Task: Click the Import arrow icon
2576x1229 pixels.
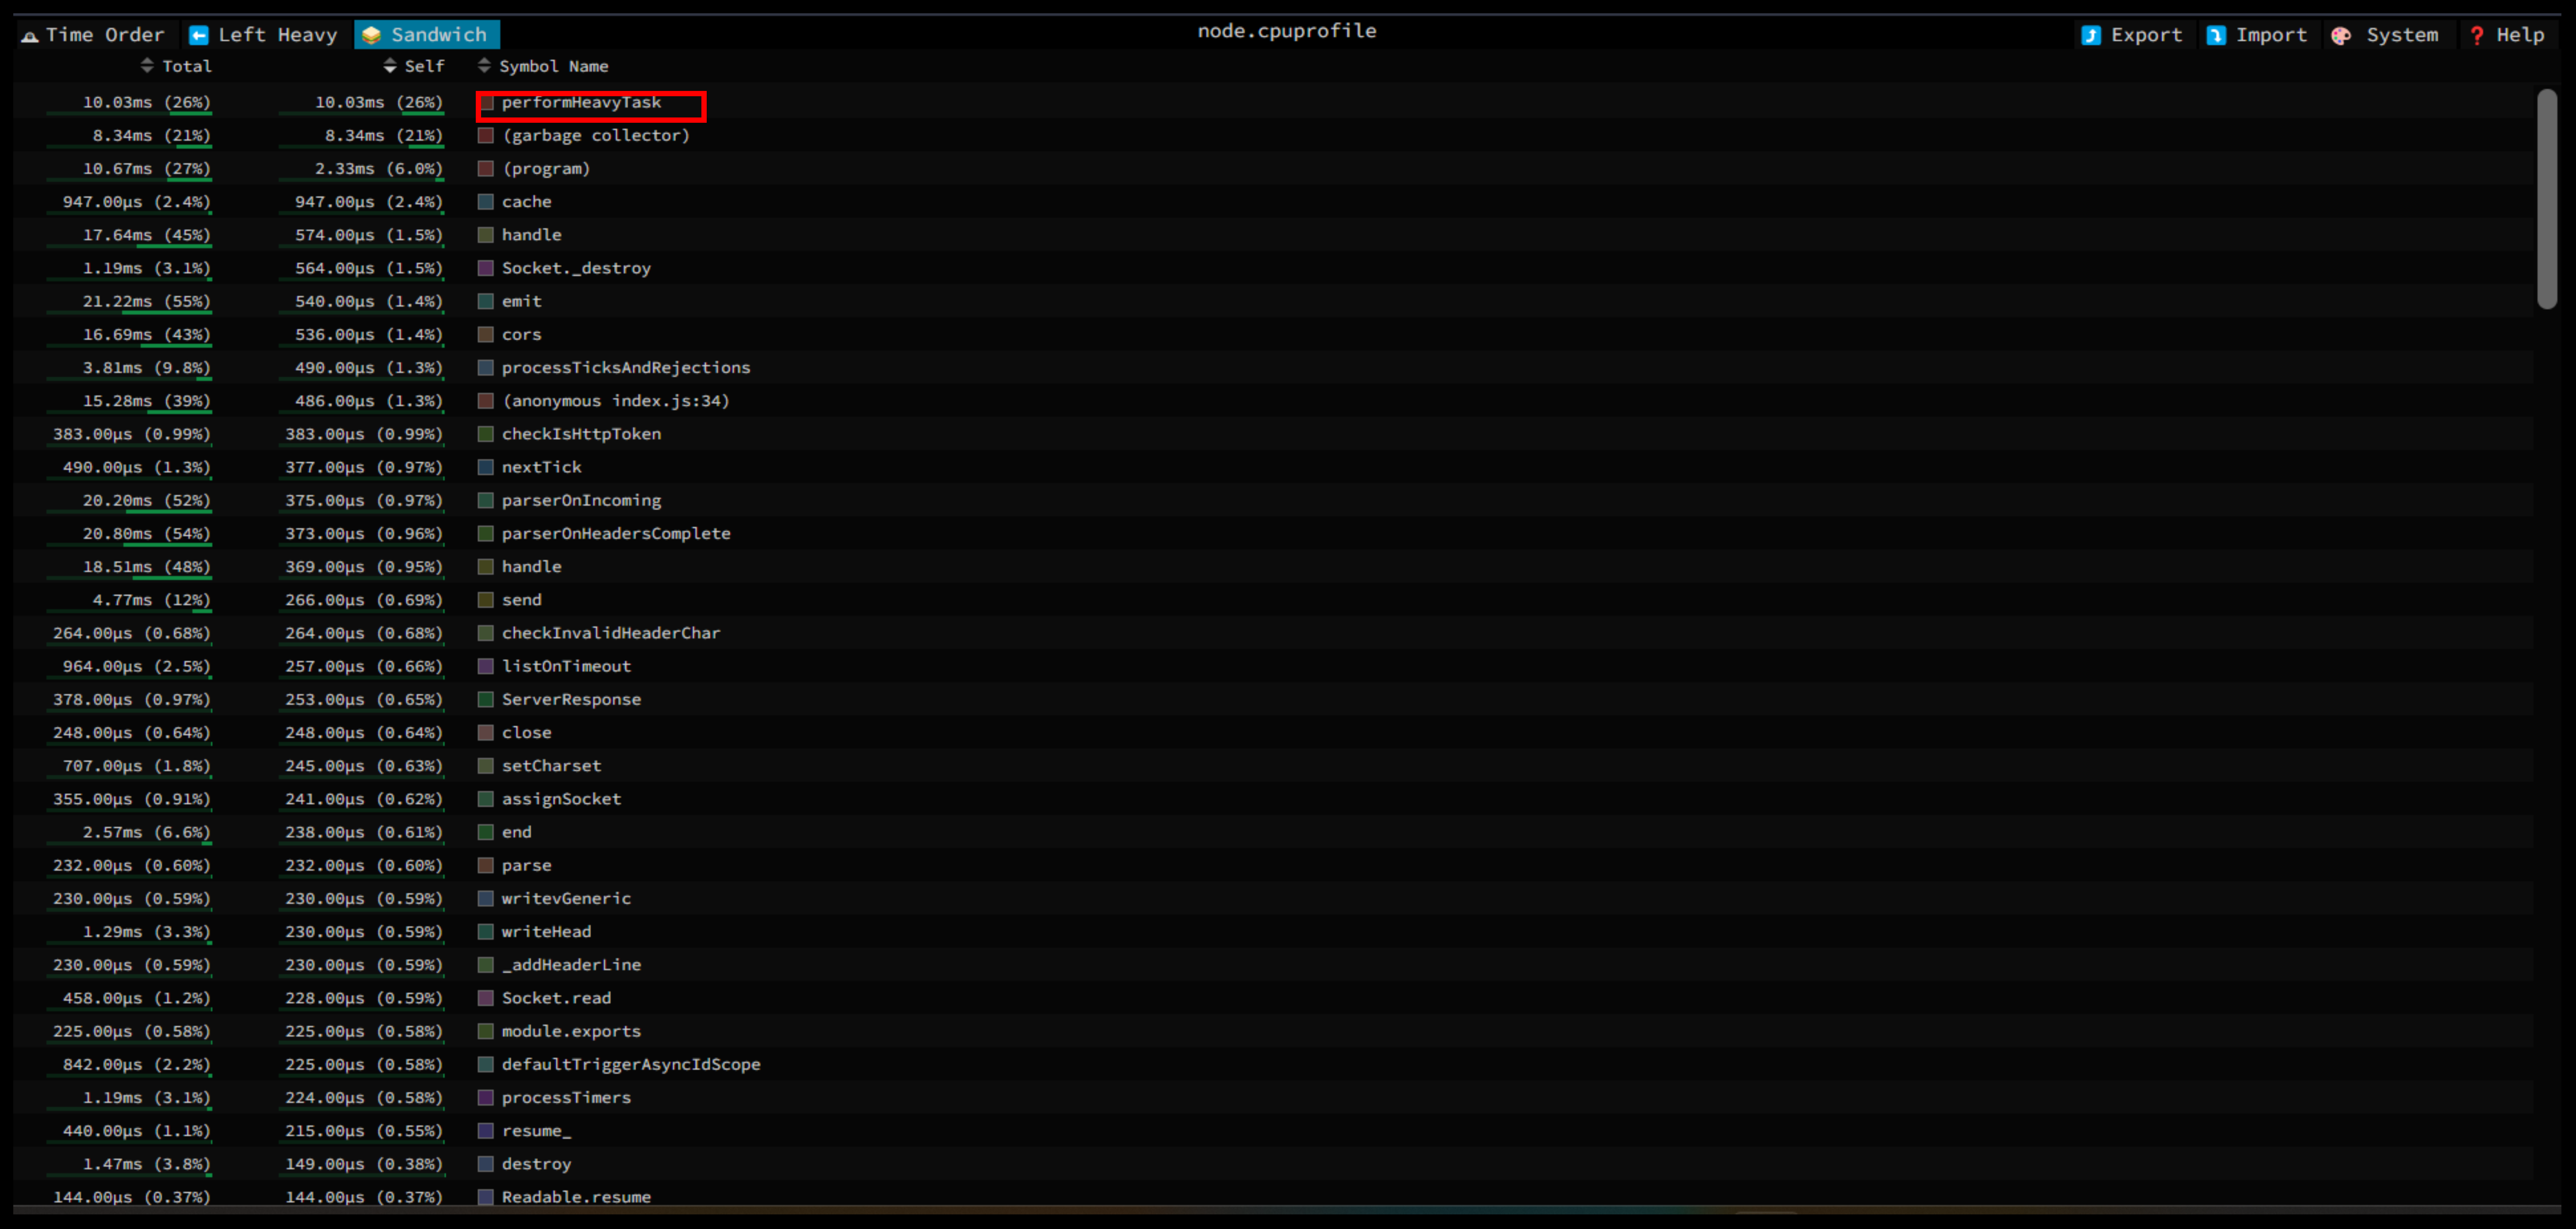Action: 2216,35
